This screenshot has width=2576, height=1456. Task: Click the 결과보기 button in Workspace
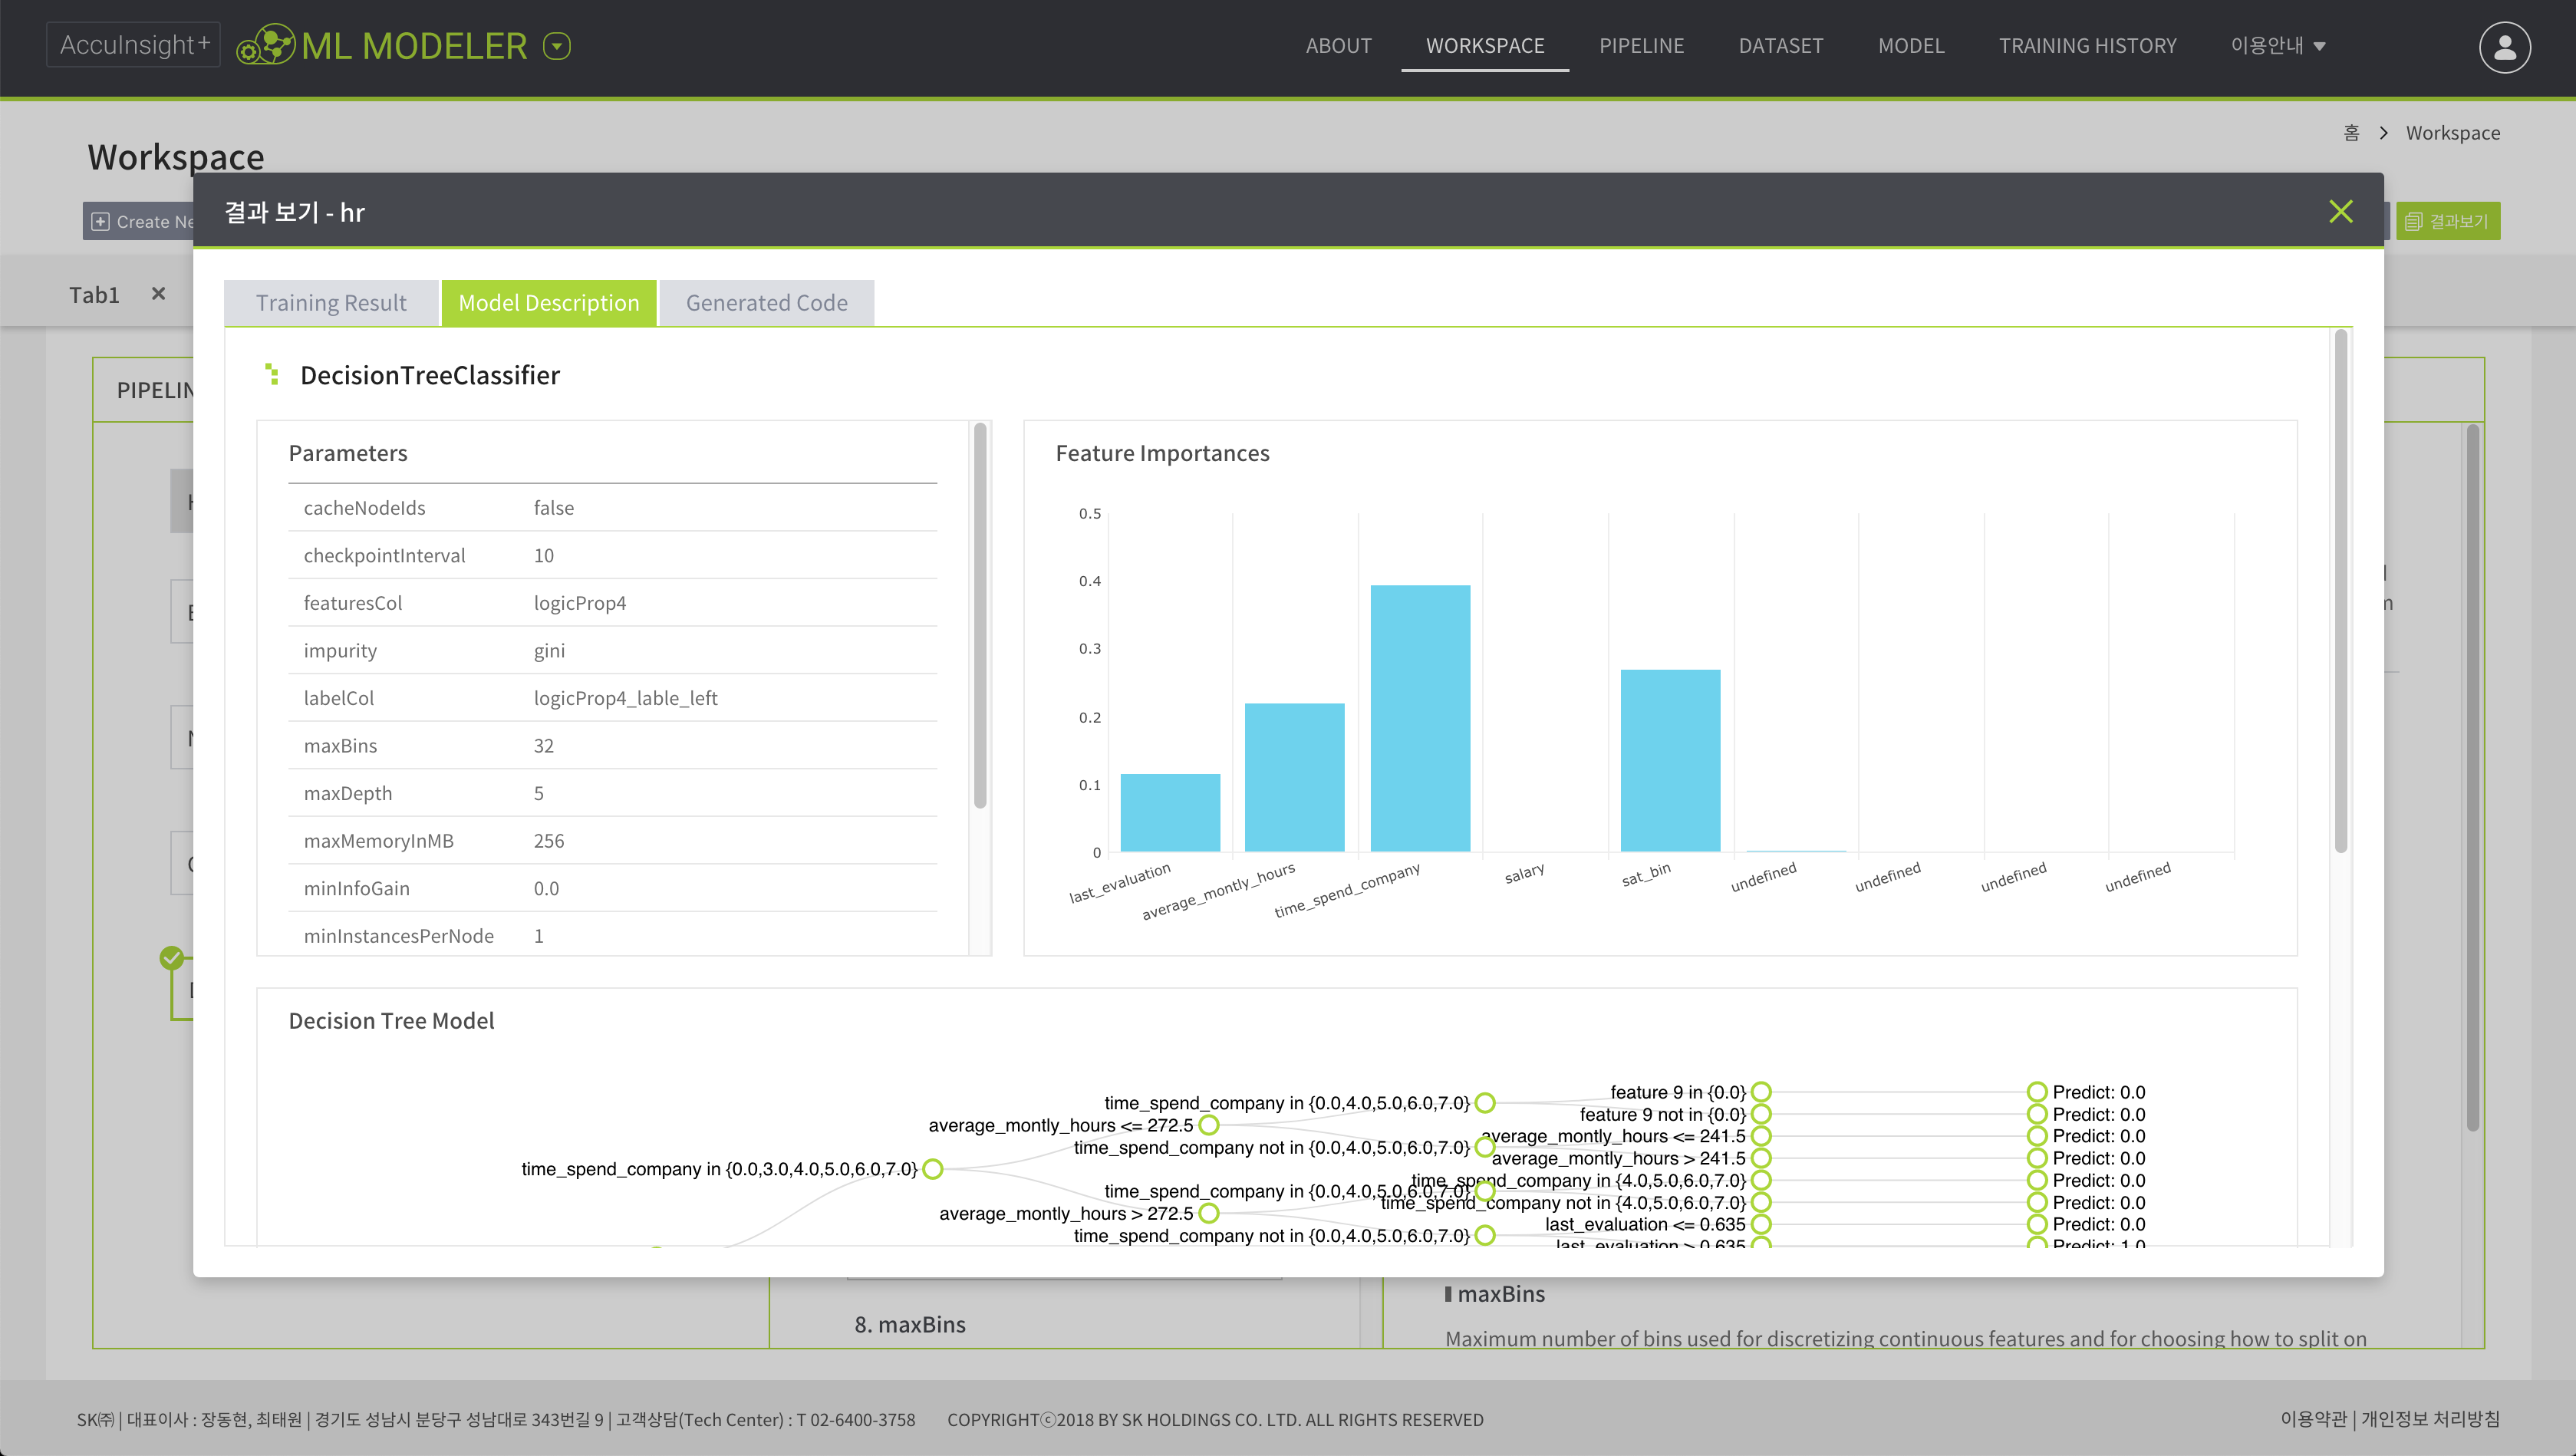pyautogui.click(x=2447, y=221)
